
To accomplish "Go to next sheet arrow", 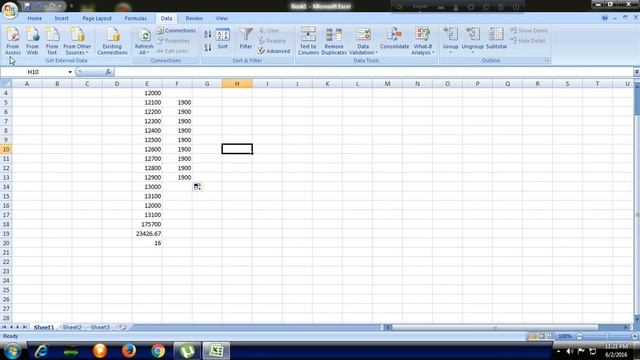I will [x=18, y=327].
